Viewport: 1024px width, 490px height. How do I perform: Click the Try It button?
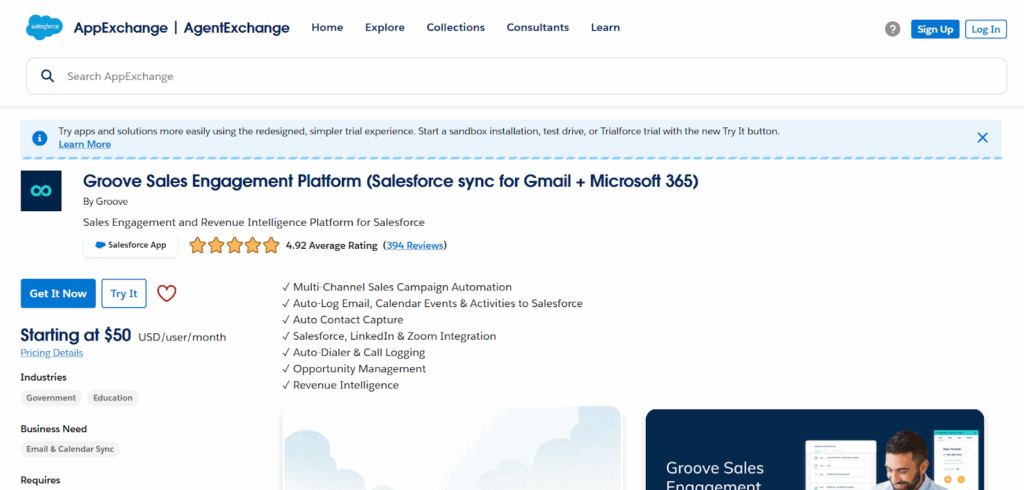tap(124, 293)
